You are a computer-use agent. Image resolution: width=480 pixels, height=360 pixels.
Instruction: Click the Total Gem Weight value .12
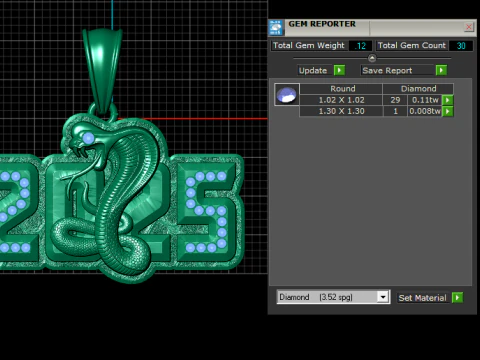pyautogui.click(x=360, y=46)
